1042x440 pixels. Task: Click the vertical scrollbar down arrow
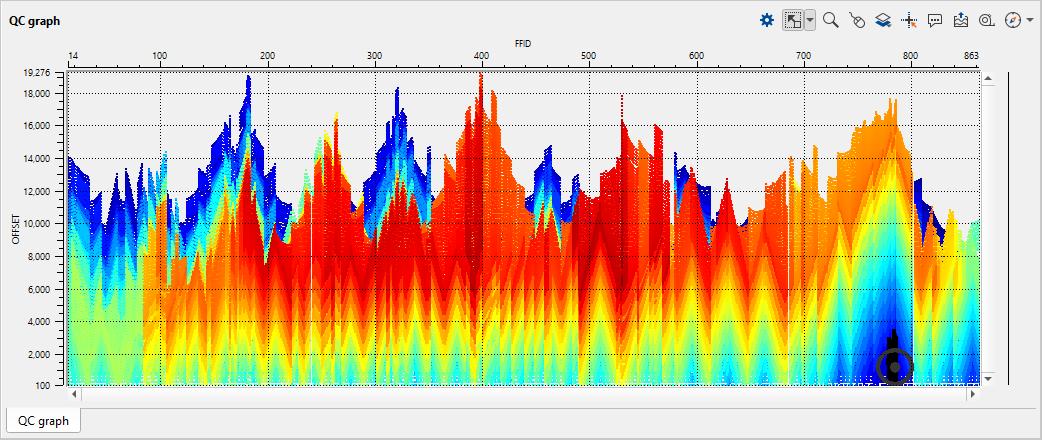pos(987,378)
